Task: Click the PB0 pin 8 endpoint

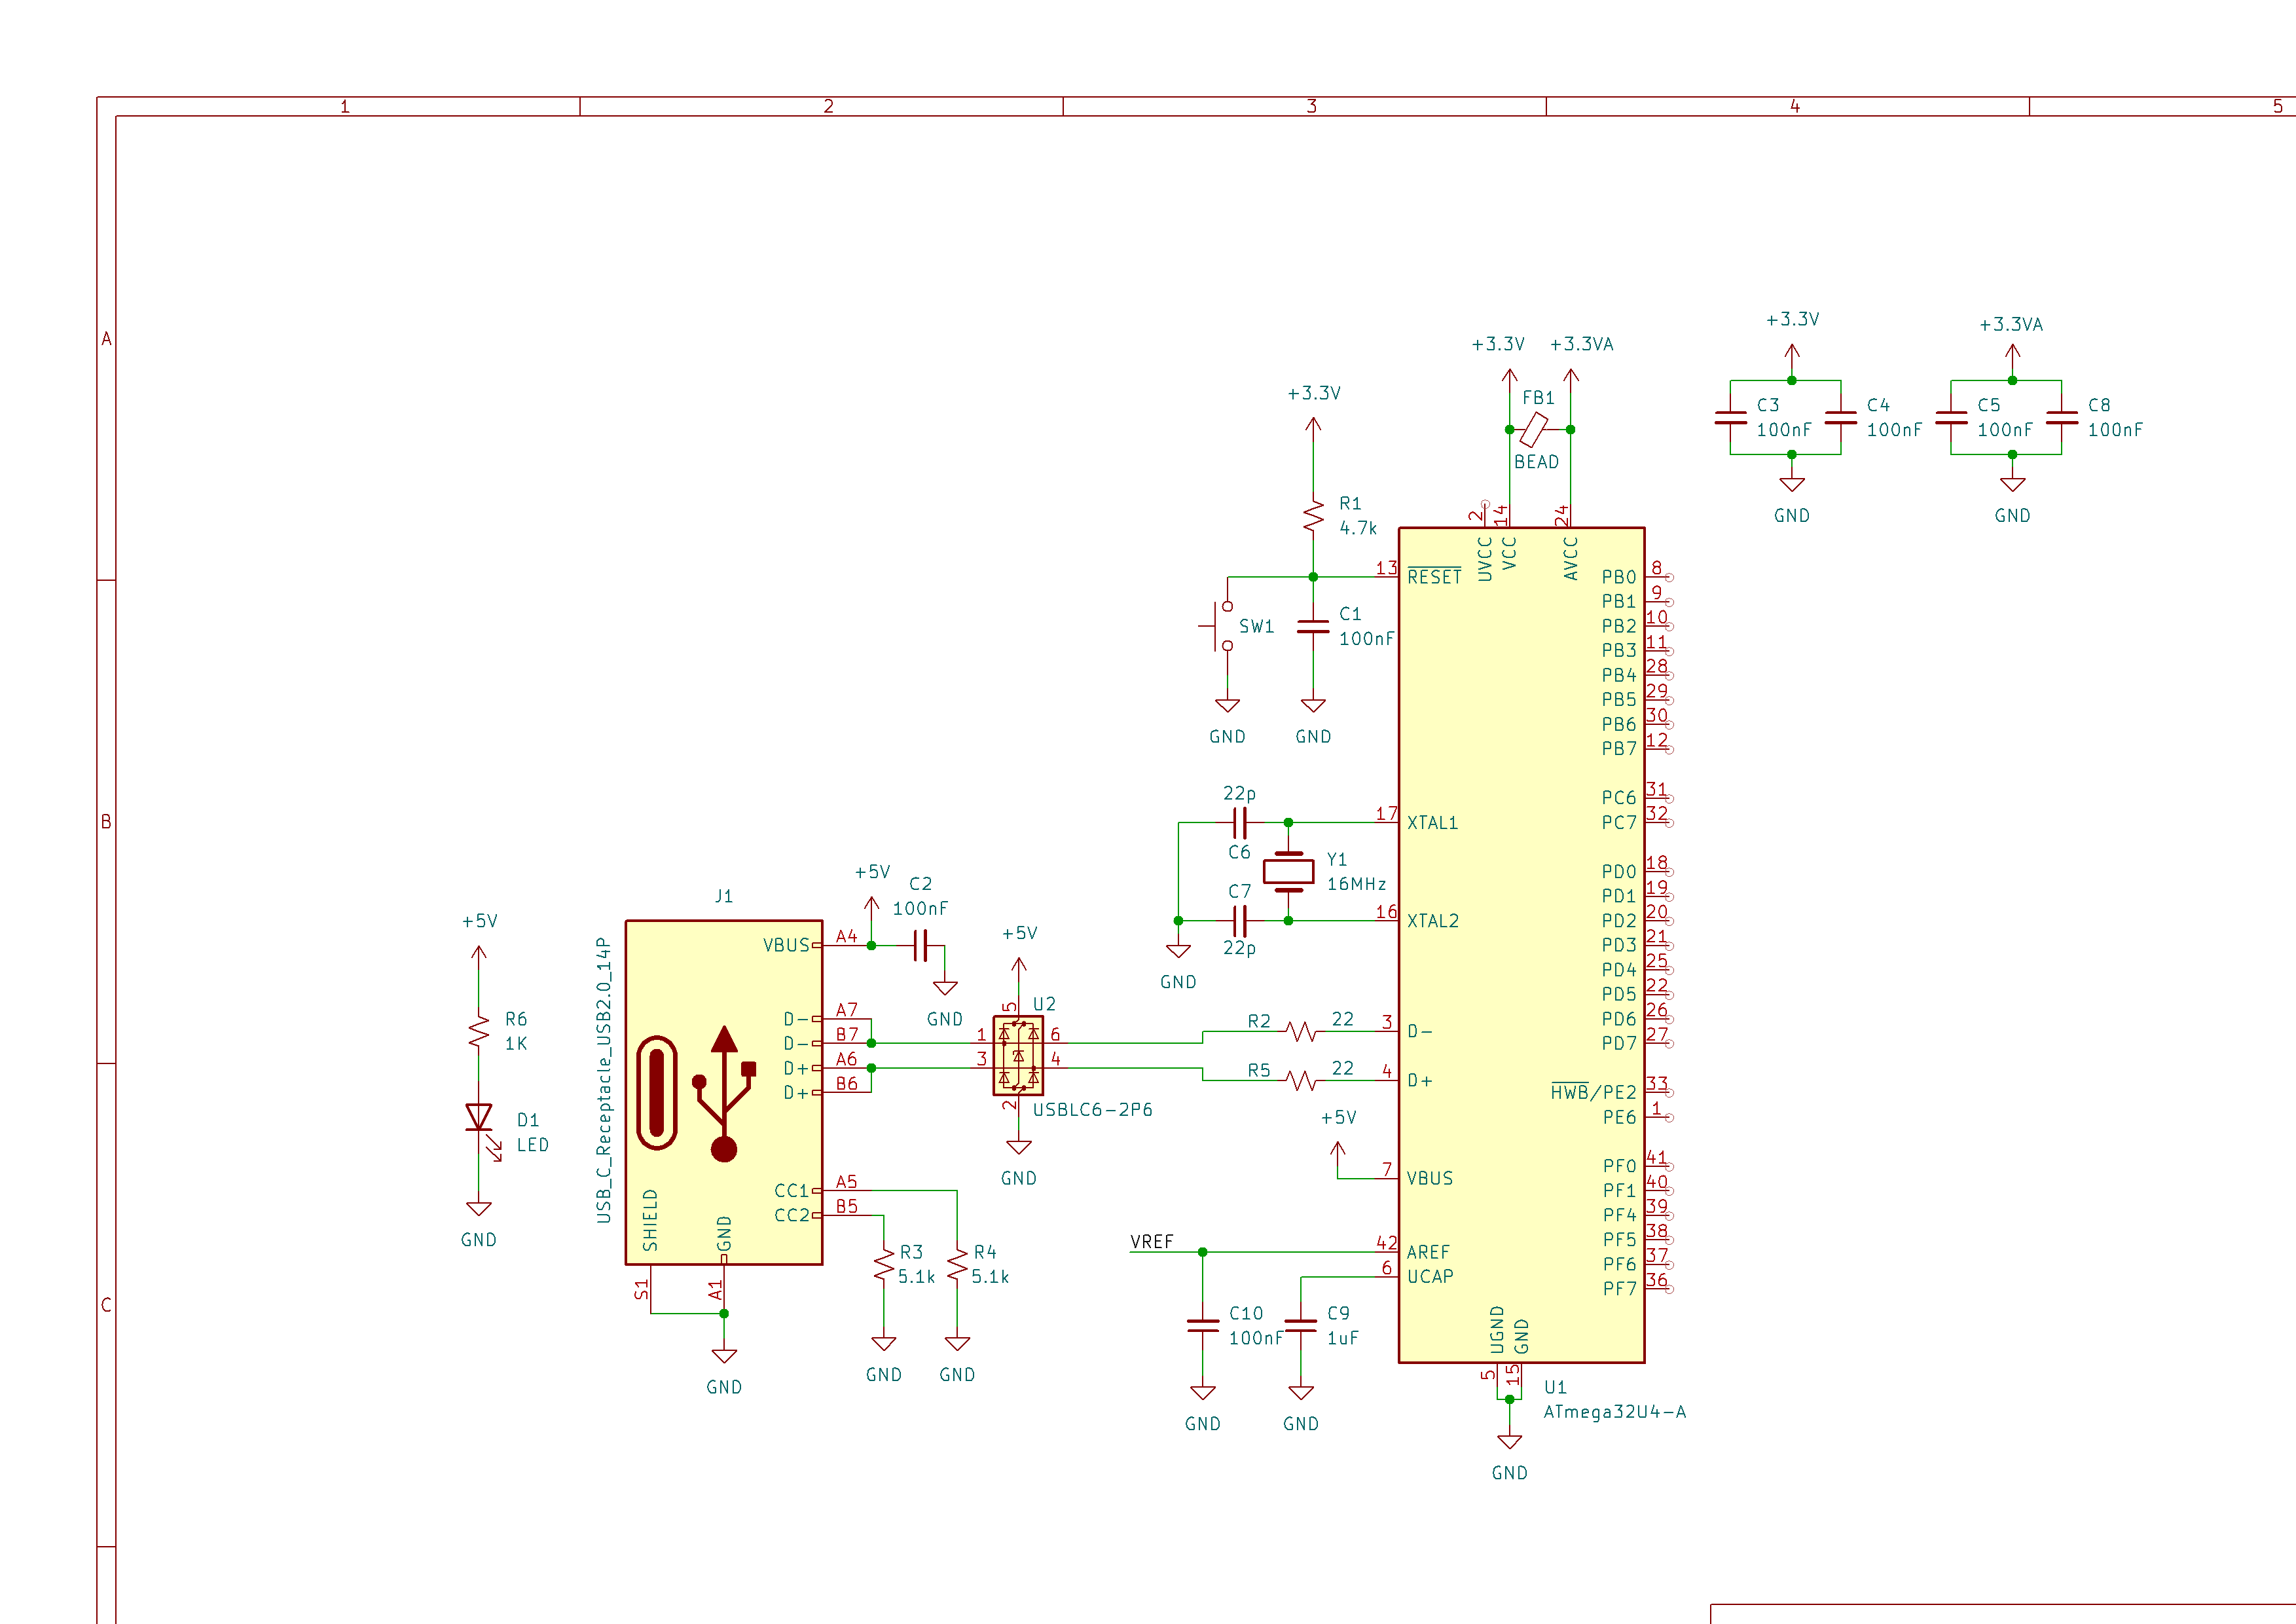Action: 1668,577
